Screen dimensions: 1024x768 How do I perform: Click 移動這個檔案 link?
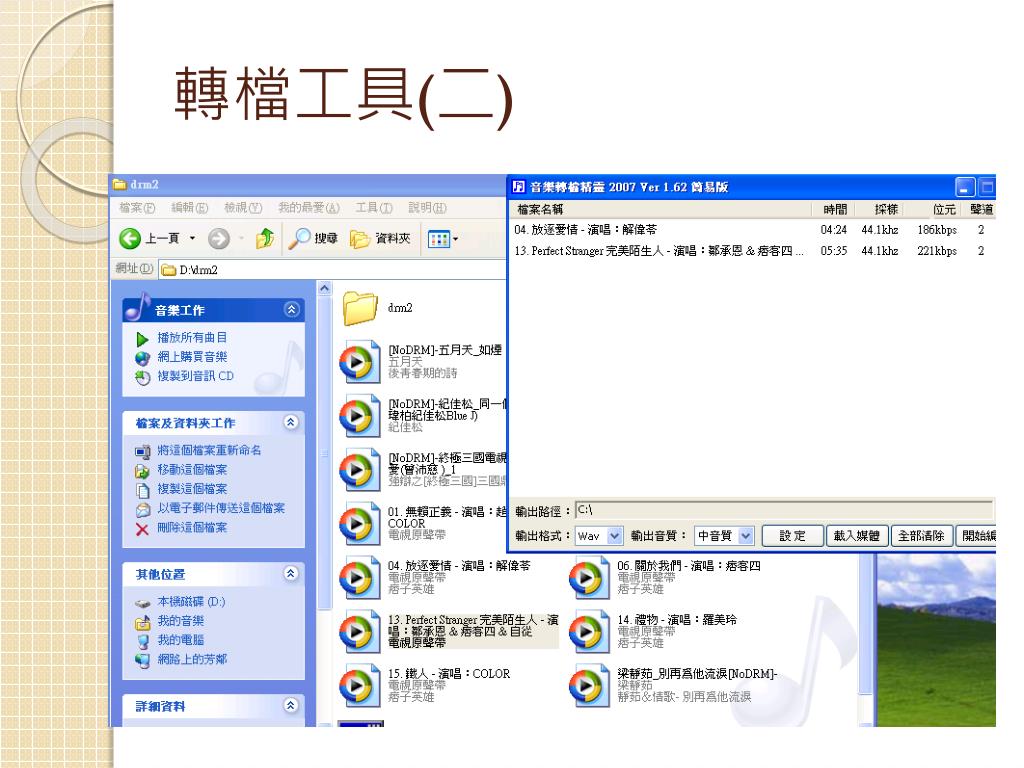tap(192, 470)
